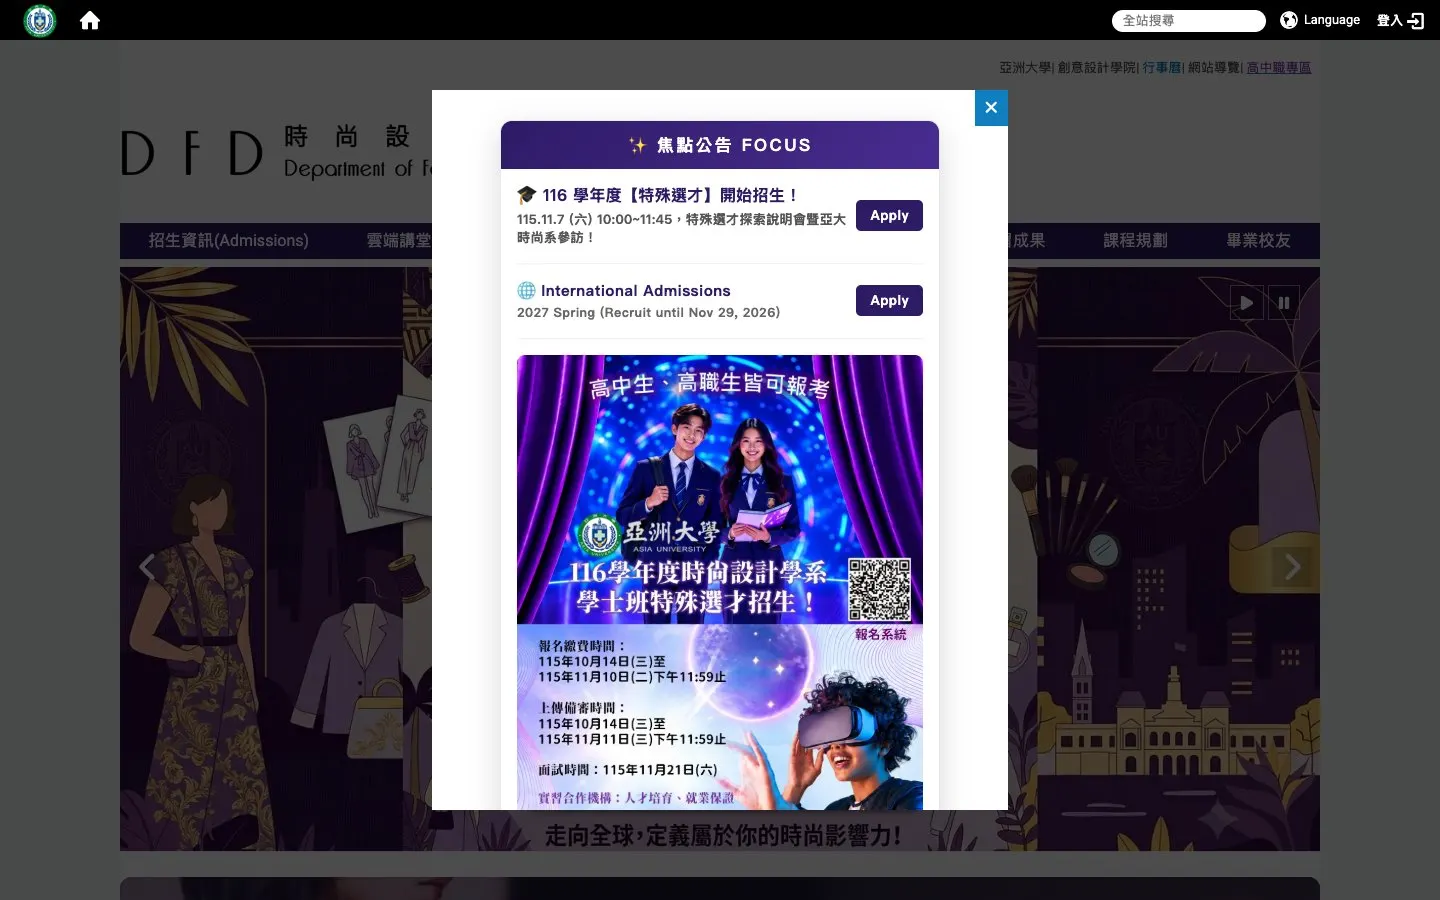The image size is (1440, 900).
Task: Apply to International Admissions
Action: pos(889,300)
